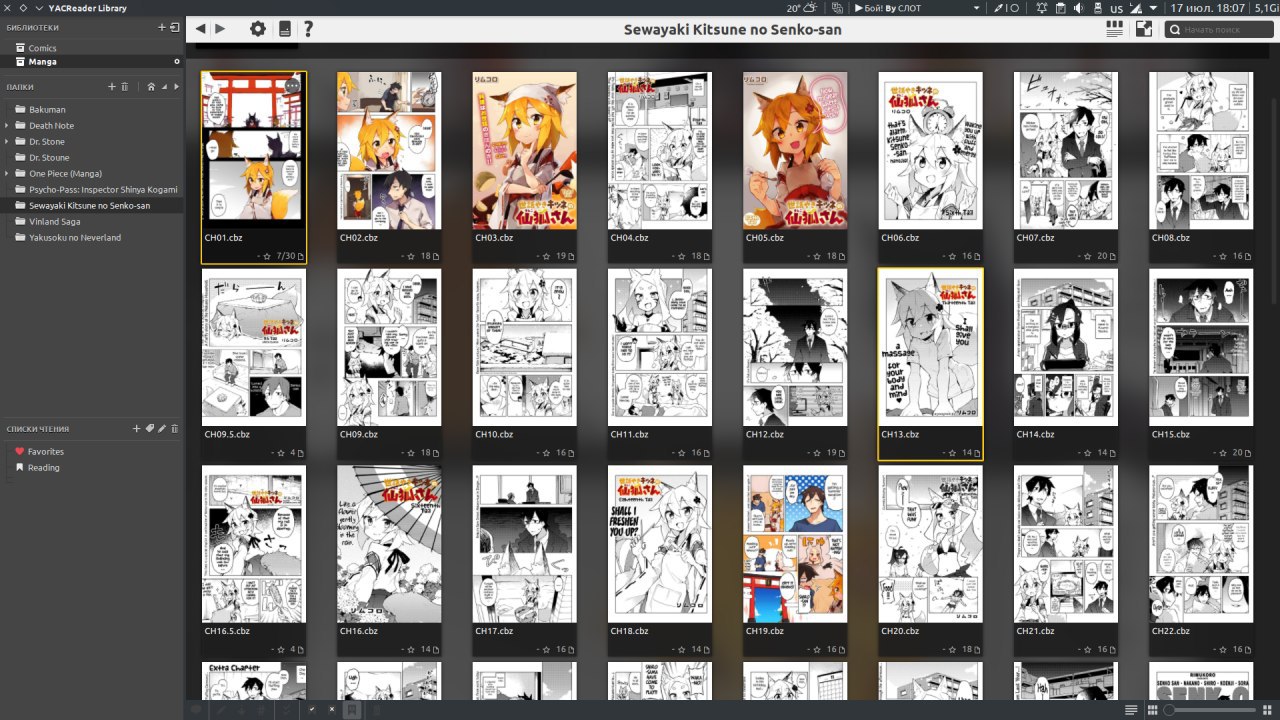Rate CH12.cbz with its star icon
Viewport: 1280px width, 720px height.
point(817,454)
